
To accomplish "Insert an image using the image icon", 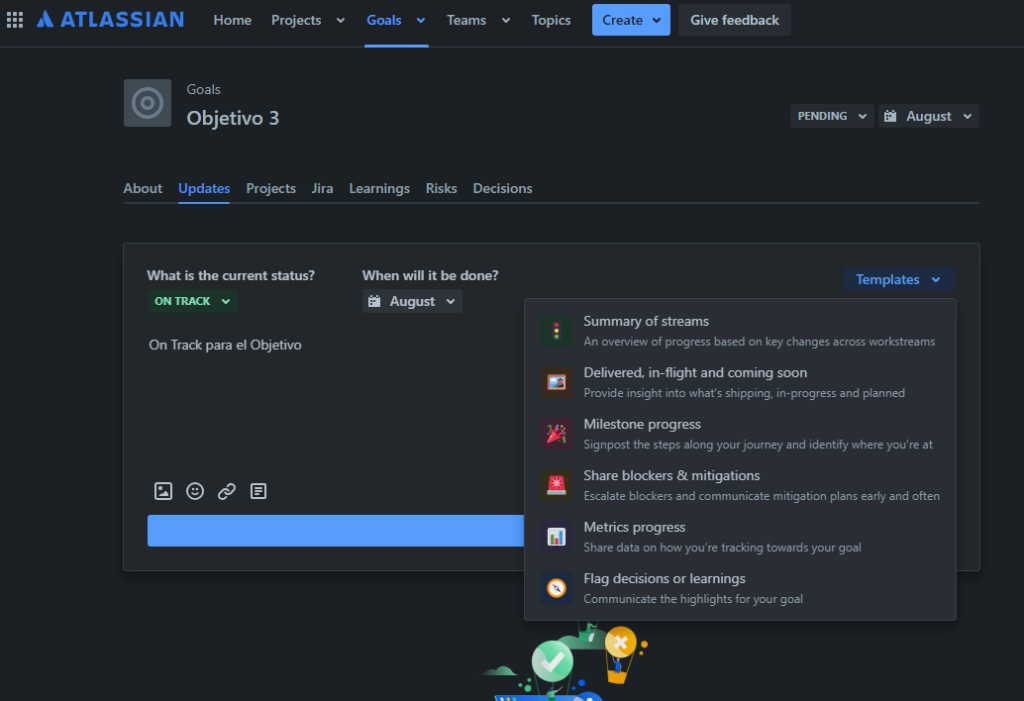I will click(163, 491).
